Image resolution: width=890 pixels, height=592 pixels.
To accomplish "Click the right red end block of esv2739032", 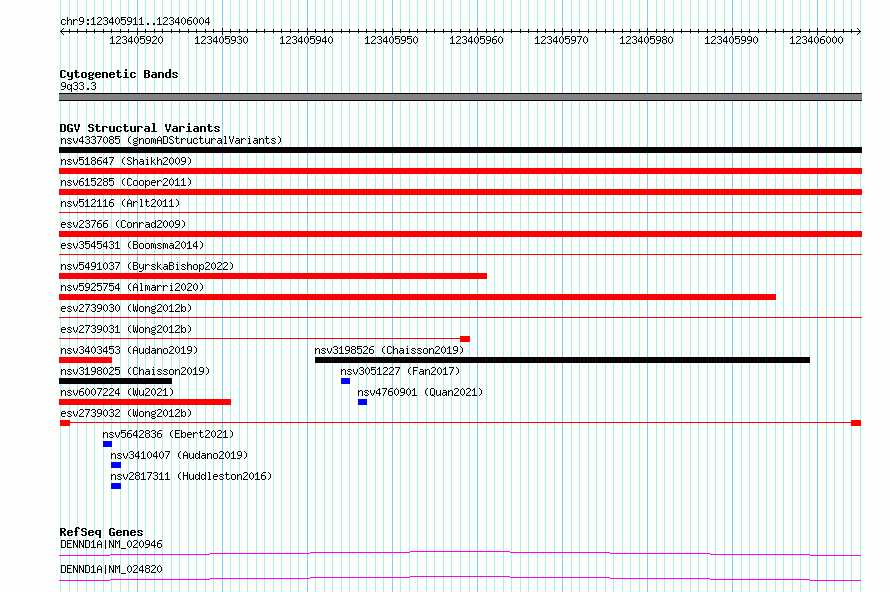I will click(x=856, y=423).
